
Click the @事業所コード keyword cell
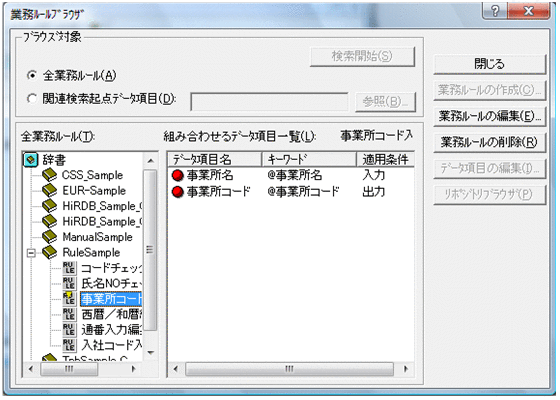point(303,192)
